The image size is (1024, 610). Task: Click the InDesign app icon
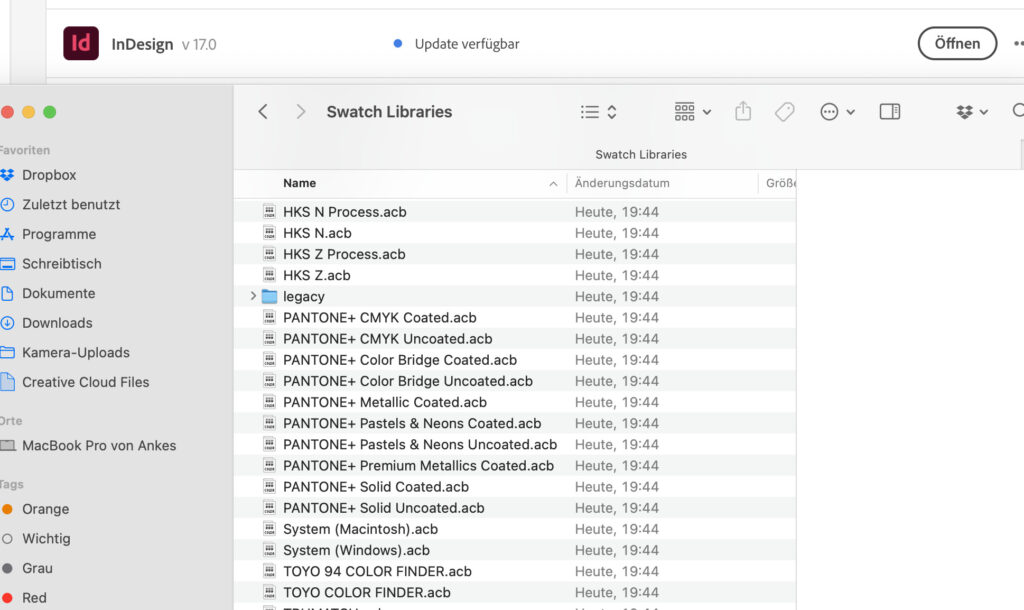click(x=81, y=44)
